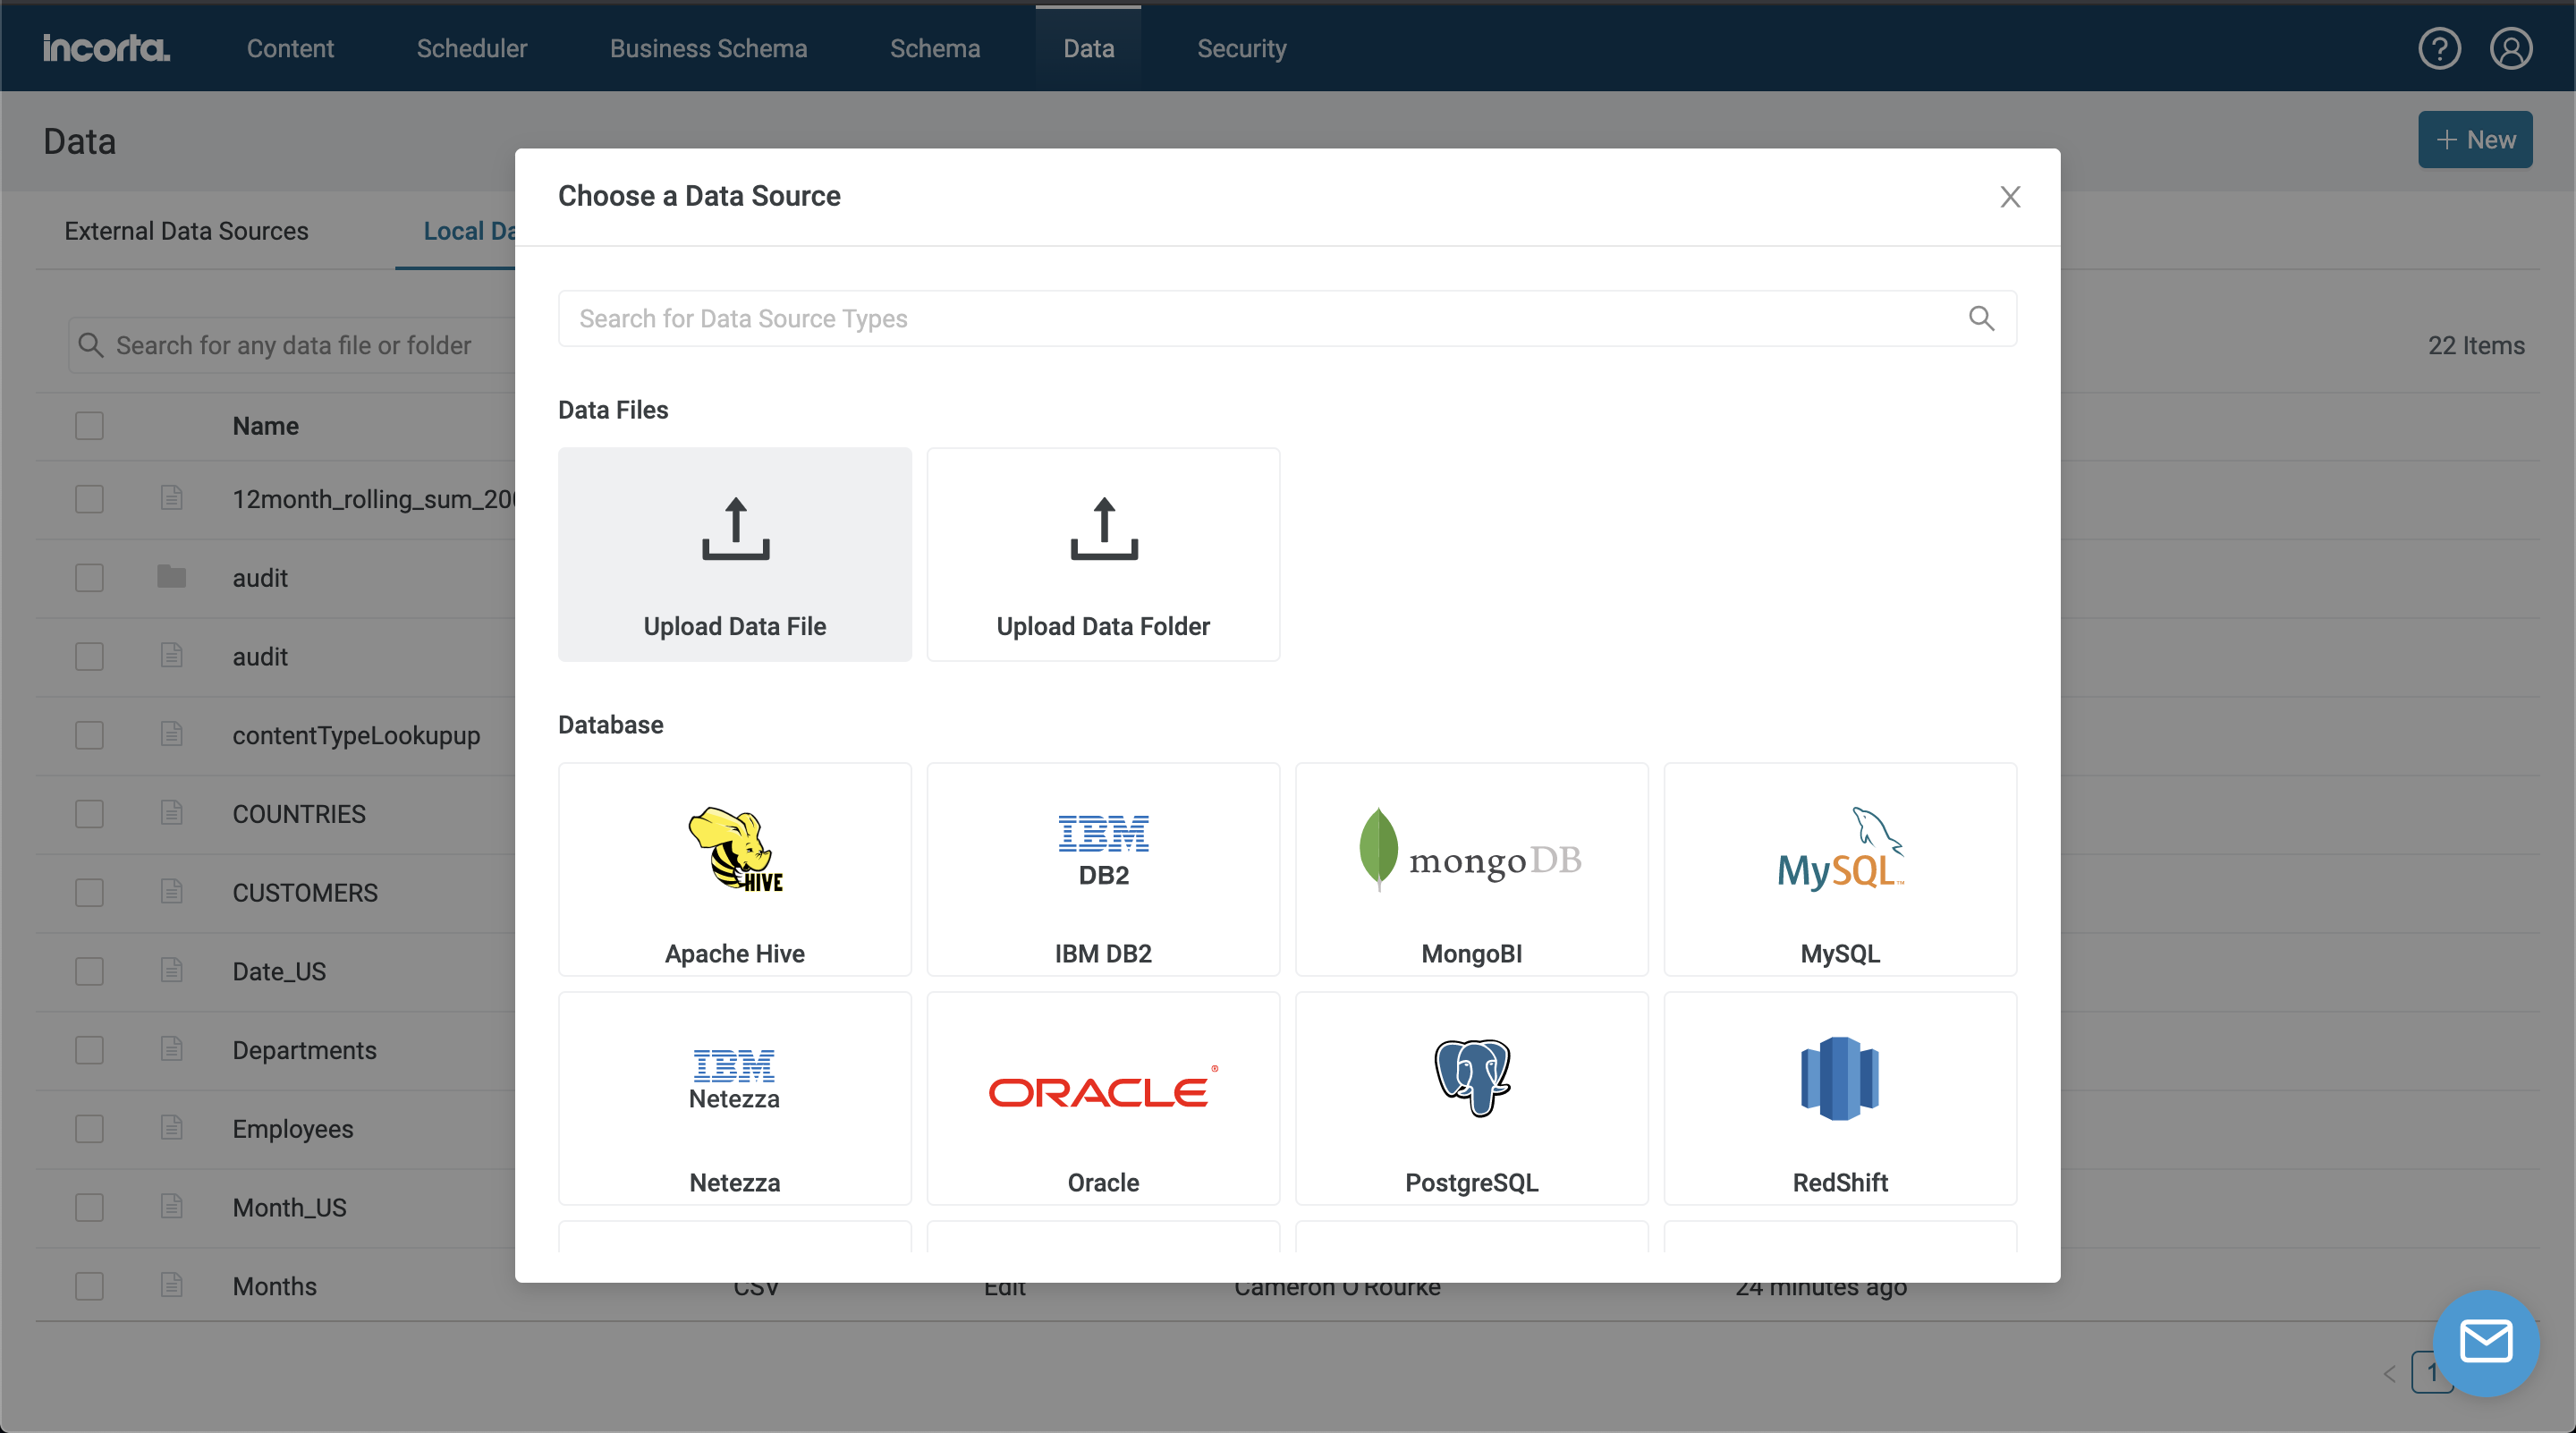Open the user account profile icon
2576x1433 pixels.
(2511, 47)
